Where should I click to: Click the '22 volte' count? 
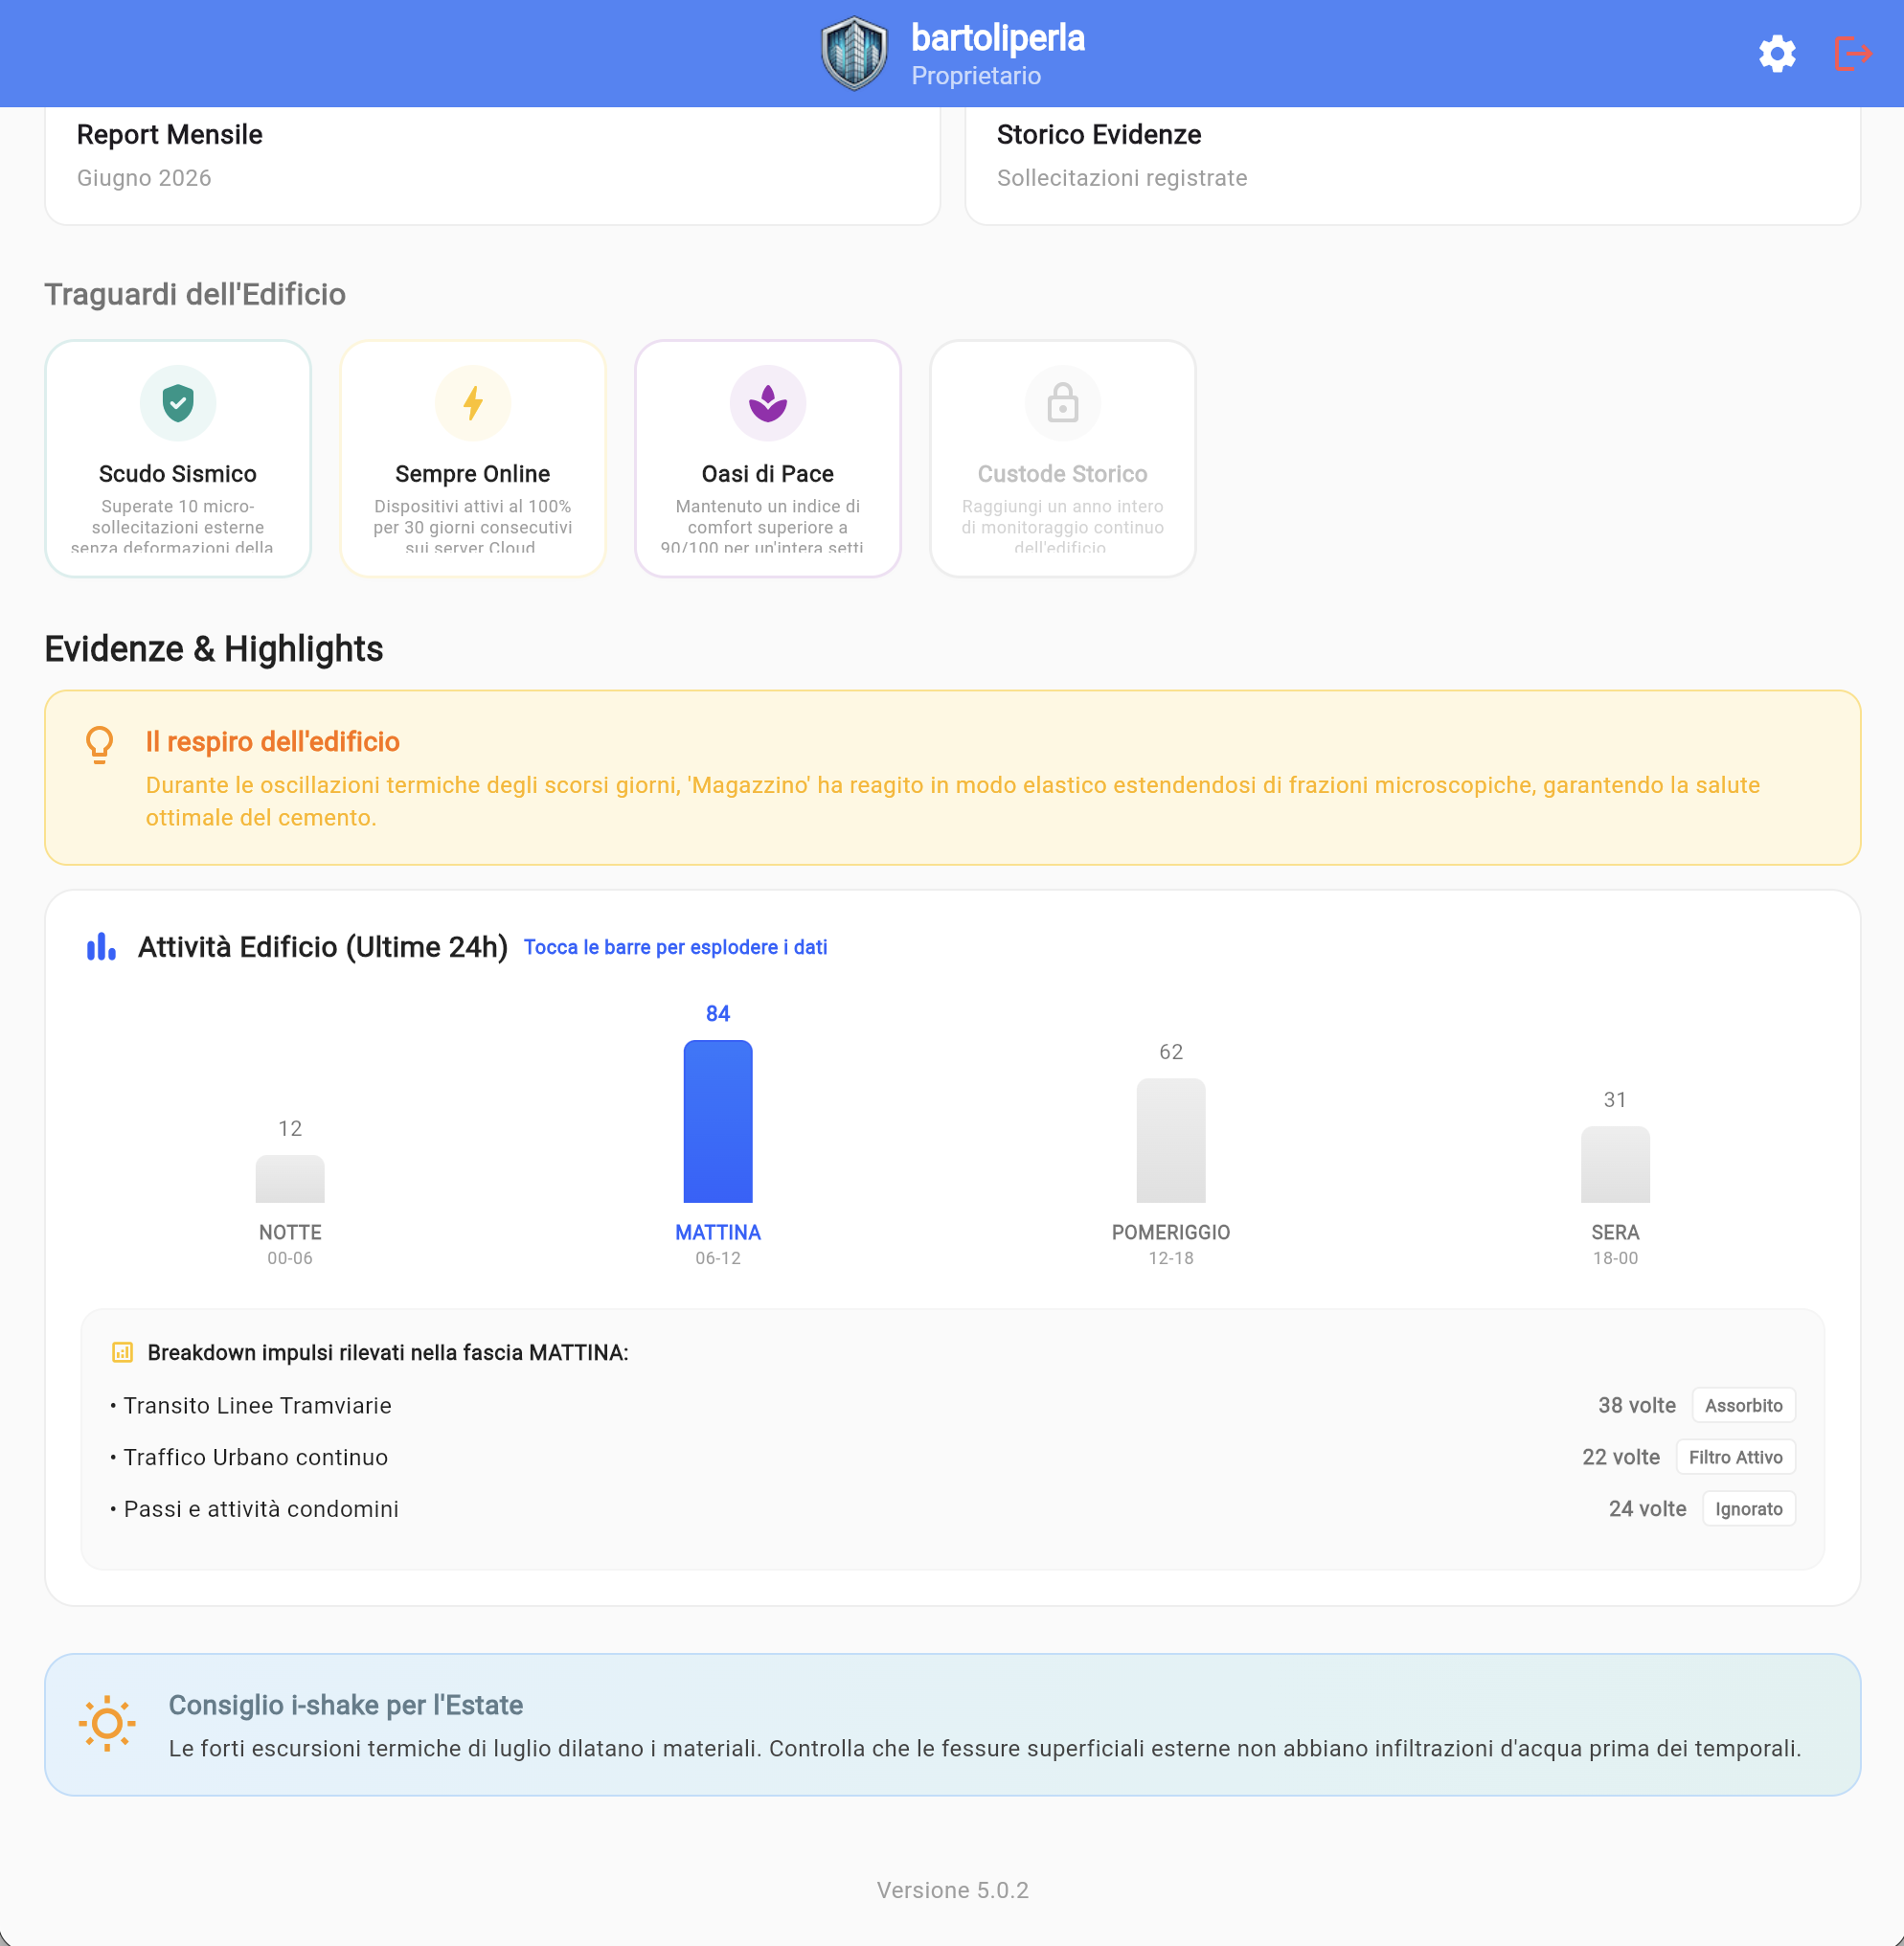(1621, 1457)
